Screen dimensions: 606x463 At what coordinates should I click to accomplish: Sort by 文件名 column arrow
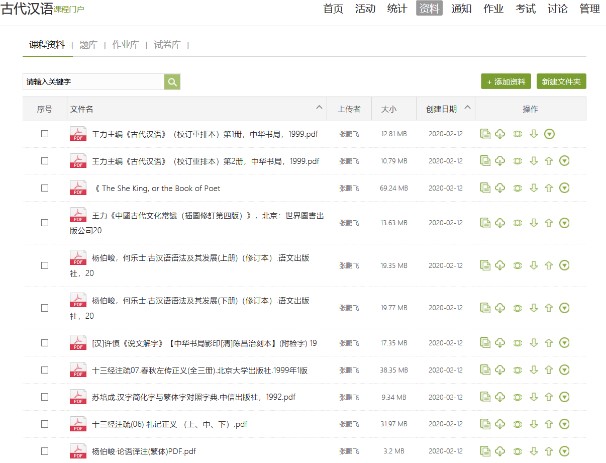click(x=319, y=107)
